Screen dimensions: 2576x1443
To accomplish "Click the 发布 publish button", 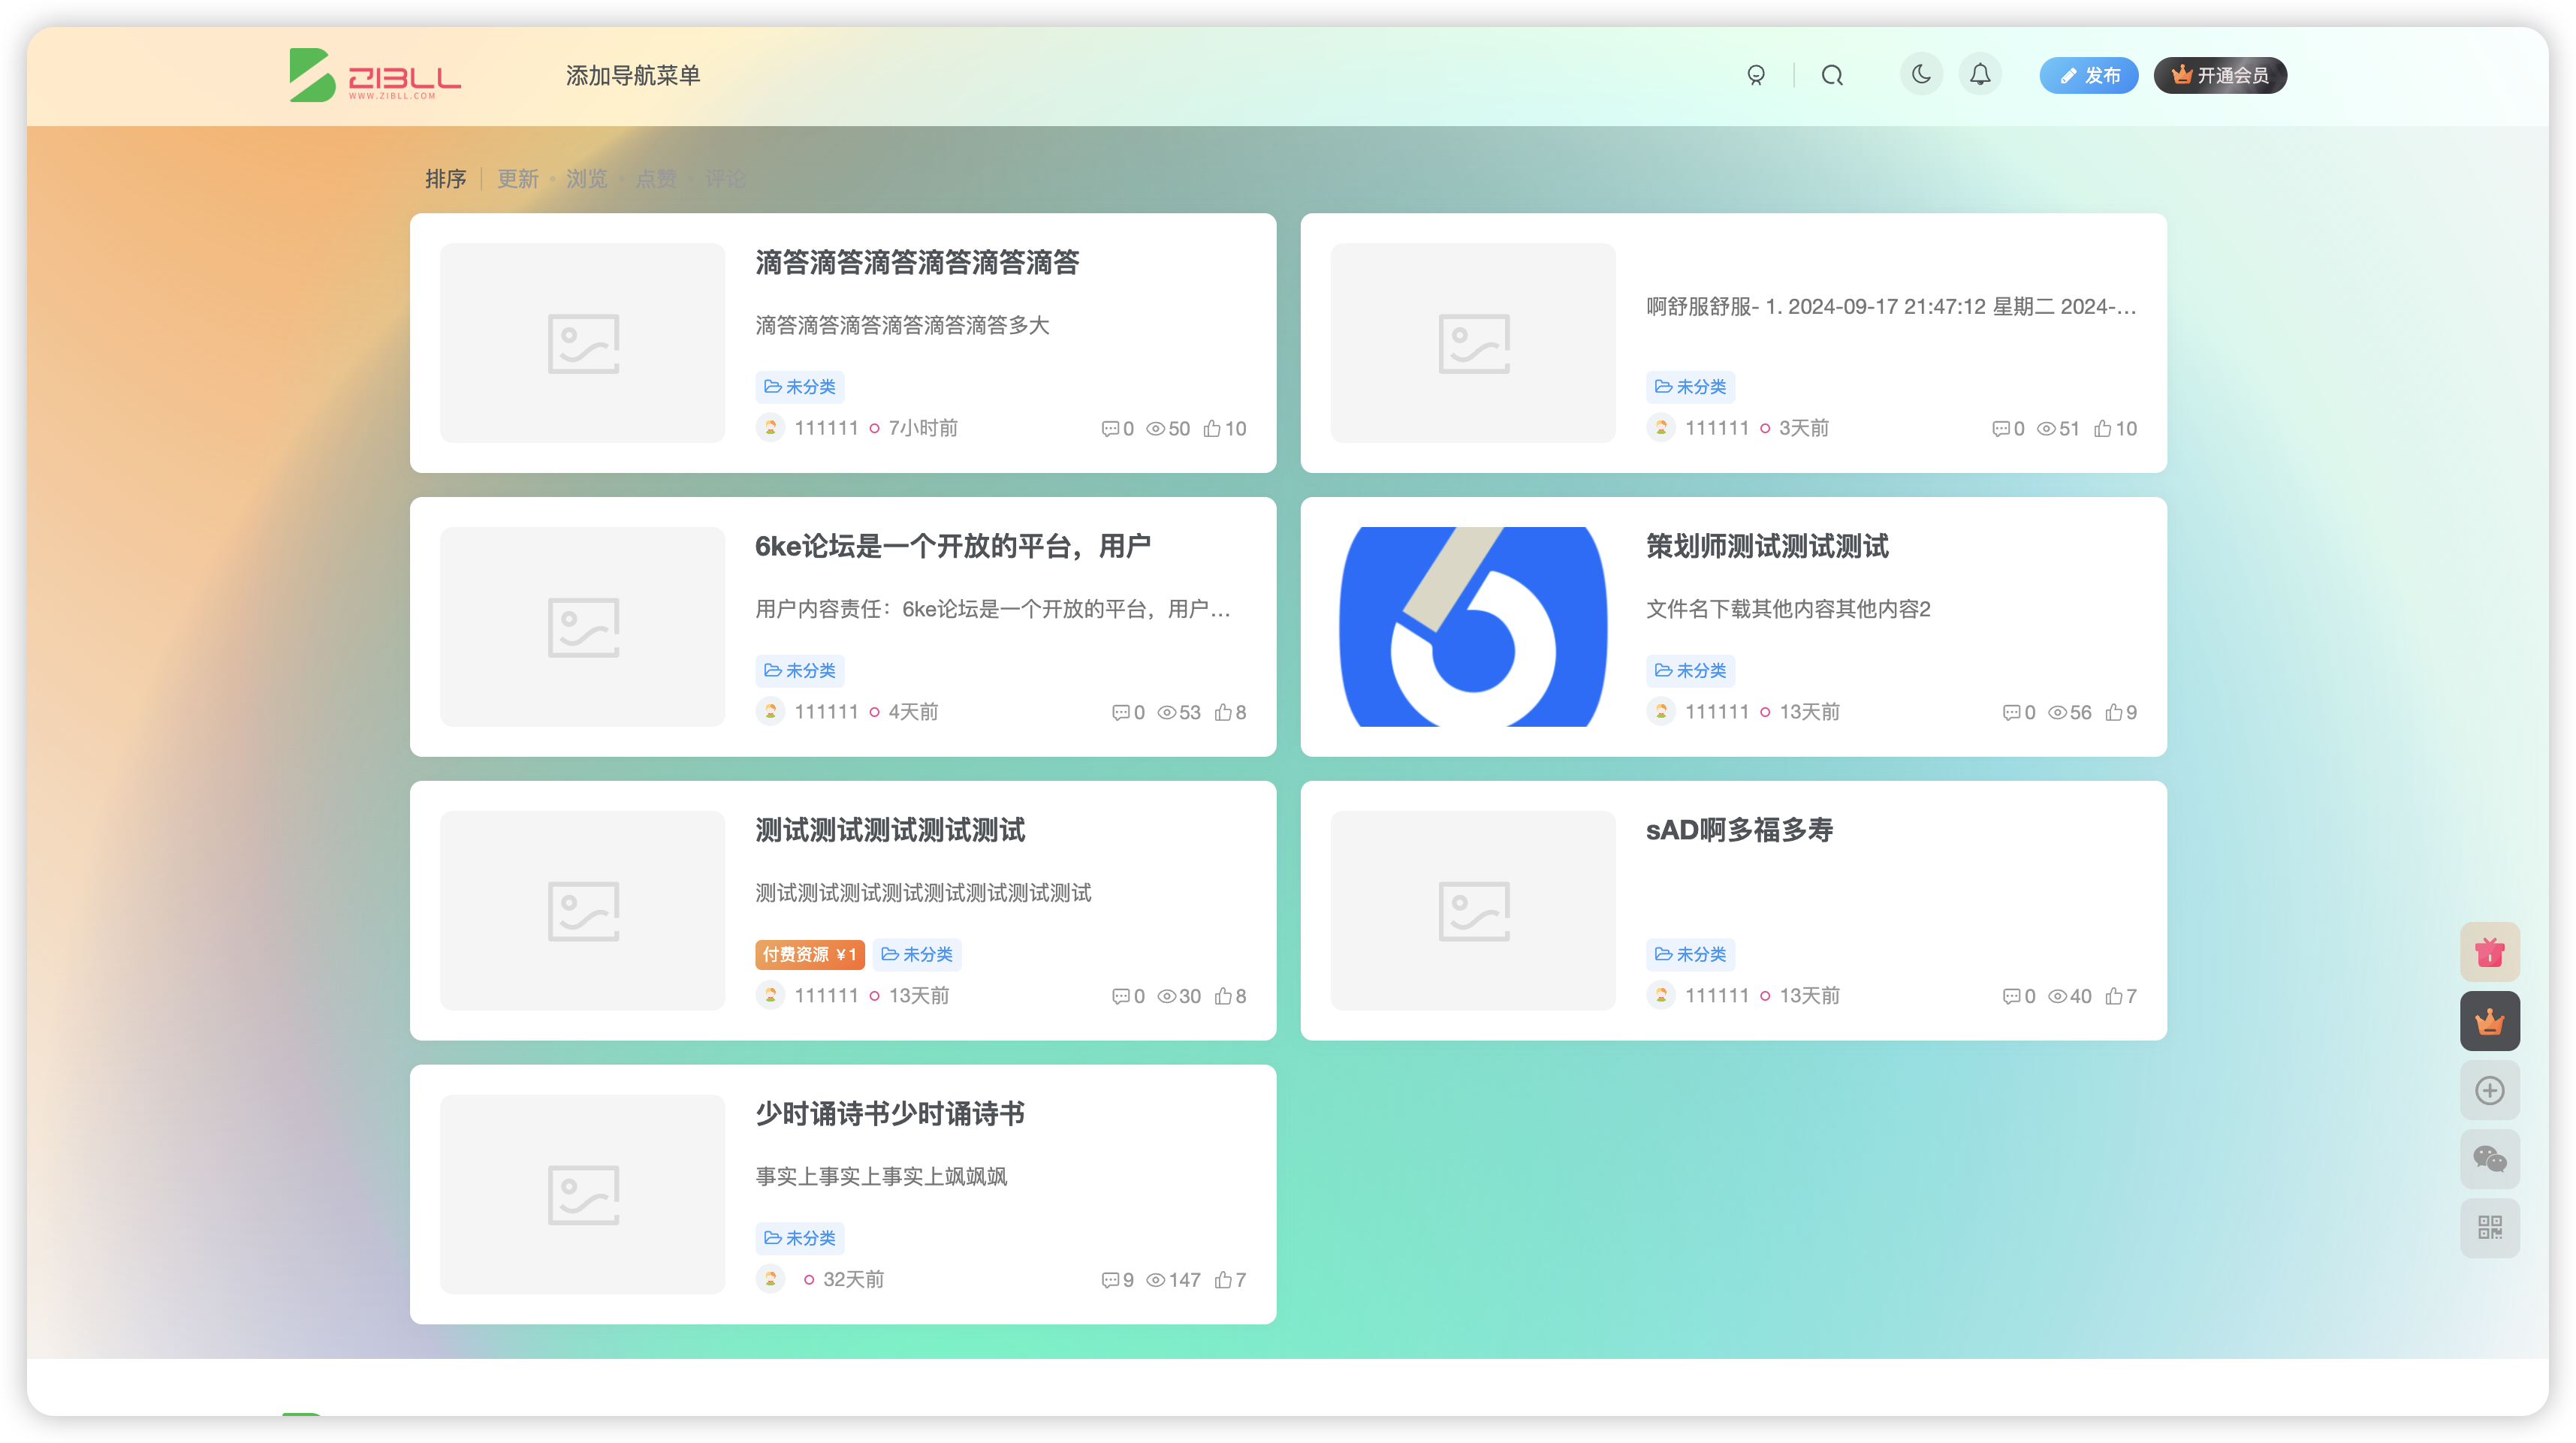I will coord(2089,75).
